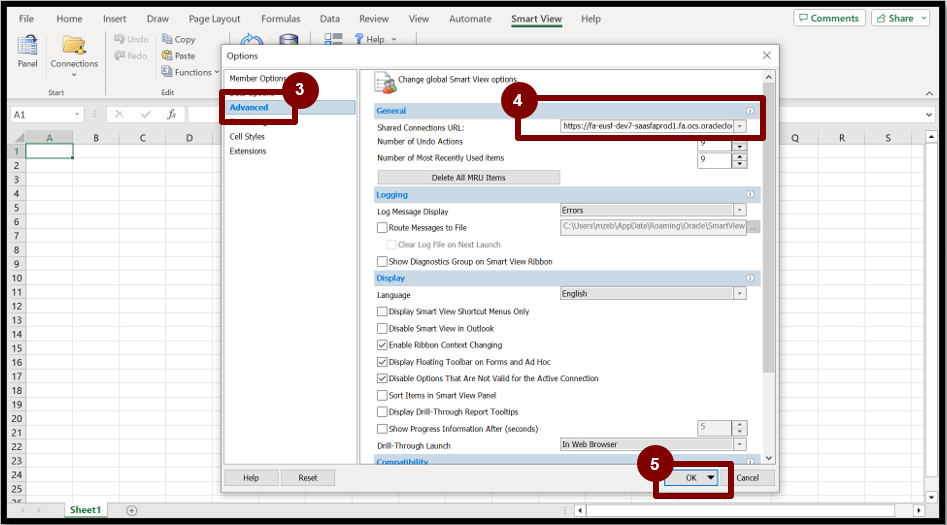Expand the Help menu chevron in ribbon
Viewport: 947px width, 525px height.
394,39
